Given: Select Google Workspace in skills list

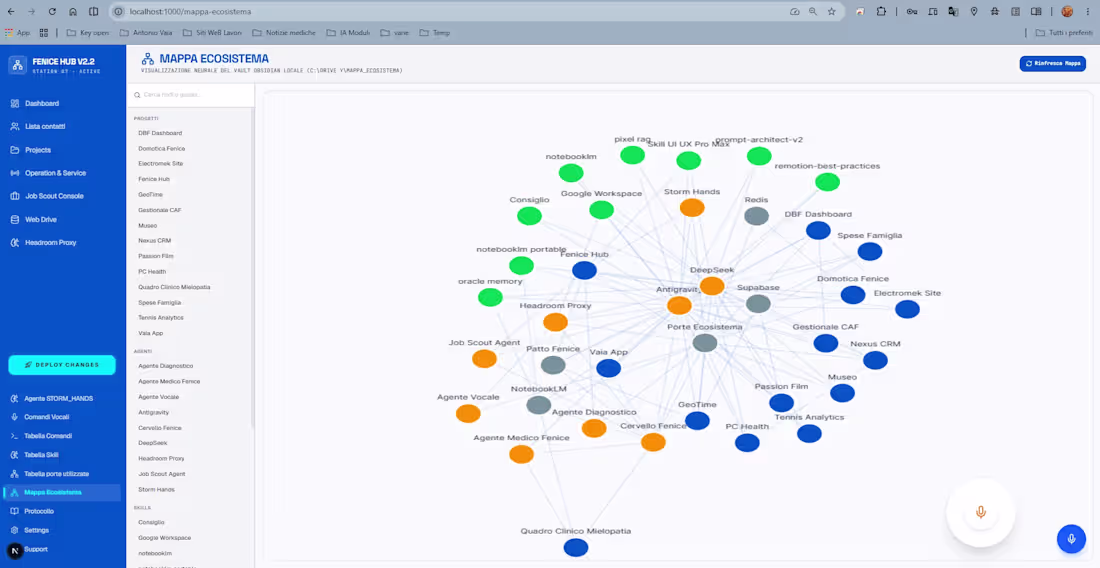Looking at the screenshot, I should coord(164,538).
